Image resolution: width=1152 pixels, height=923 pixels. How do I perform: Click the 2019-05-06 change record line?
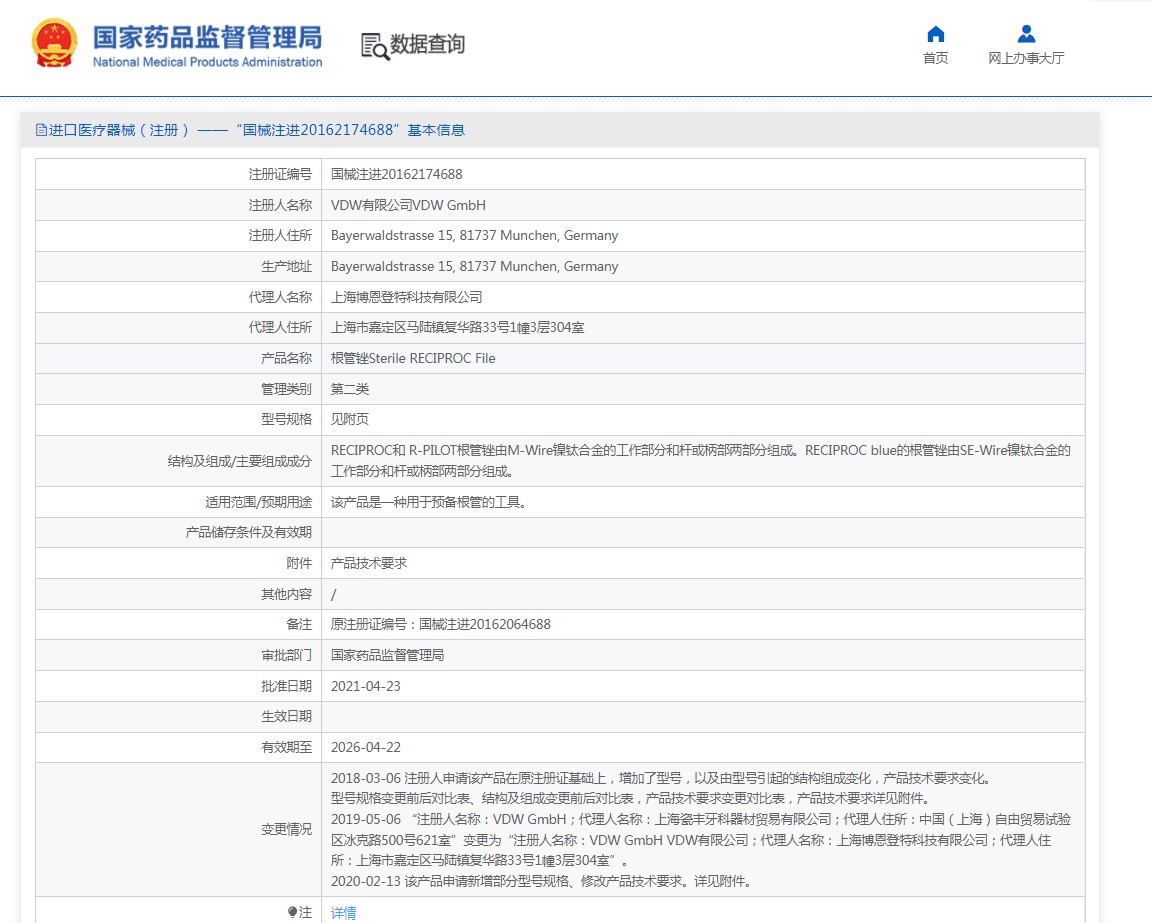pyautogui.click(x=700, y=840)
